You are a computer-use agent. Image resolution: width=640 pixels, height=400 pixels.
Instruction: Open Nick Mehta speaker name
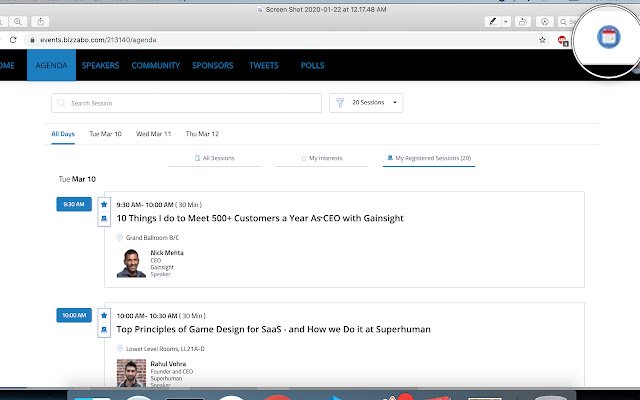point(167,253)
